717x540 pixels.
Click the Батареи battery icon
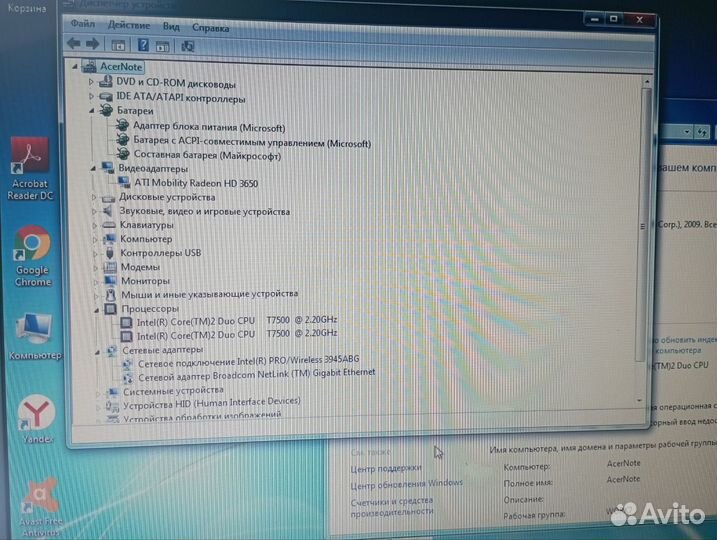point(106,110)
